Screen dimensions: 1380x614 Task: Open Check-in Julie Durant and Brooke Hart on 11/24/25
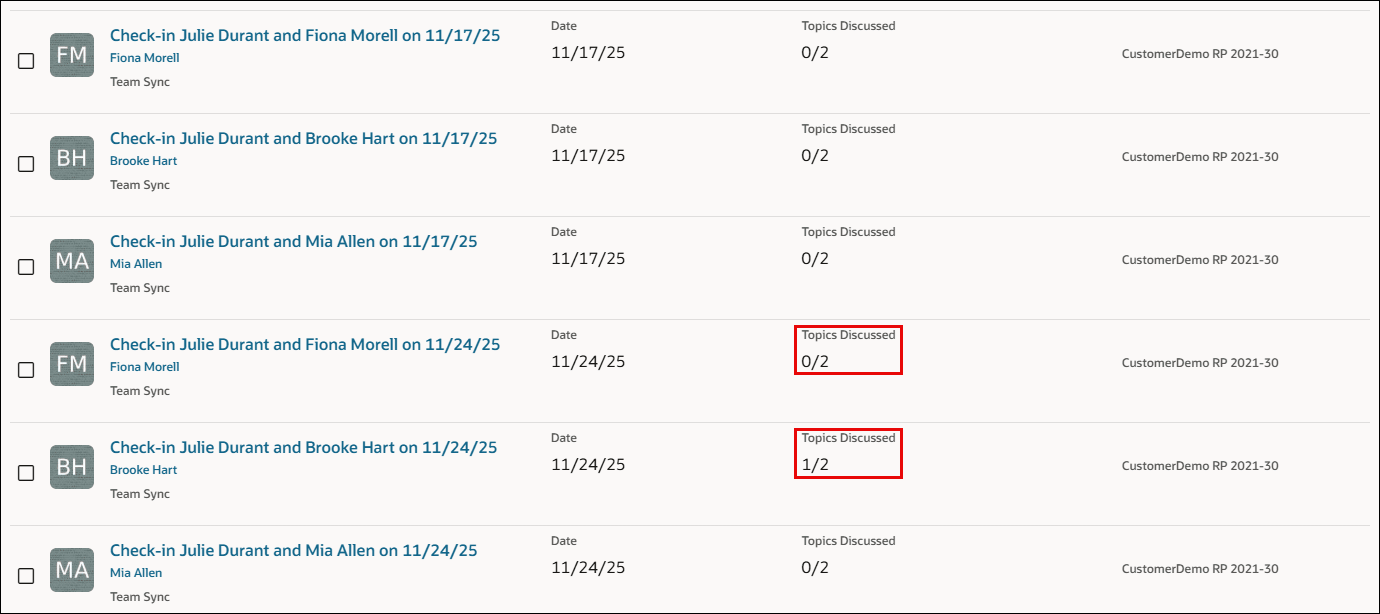point(303,448)
